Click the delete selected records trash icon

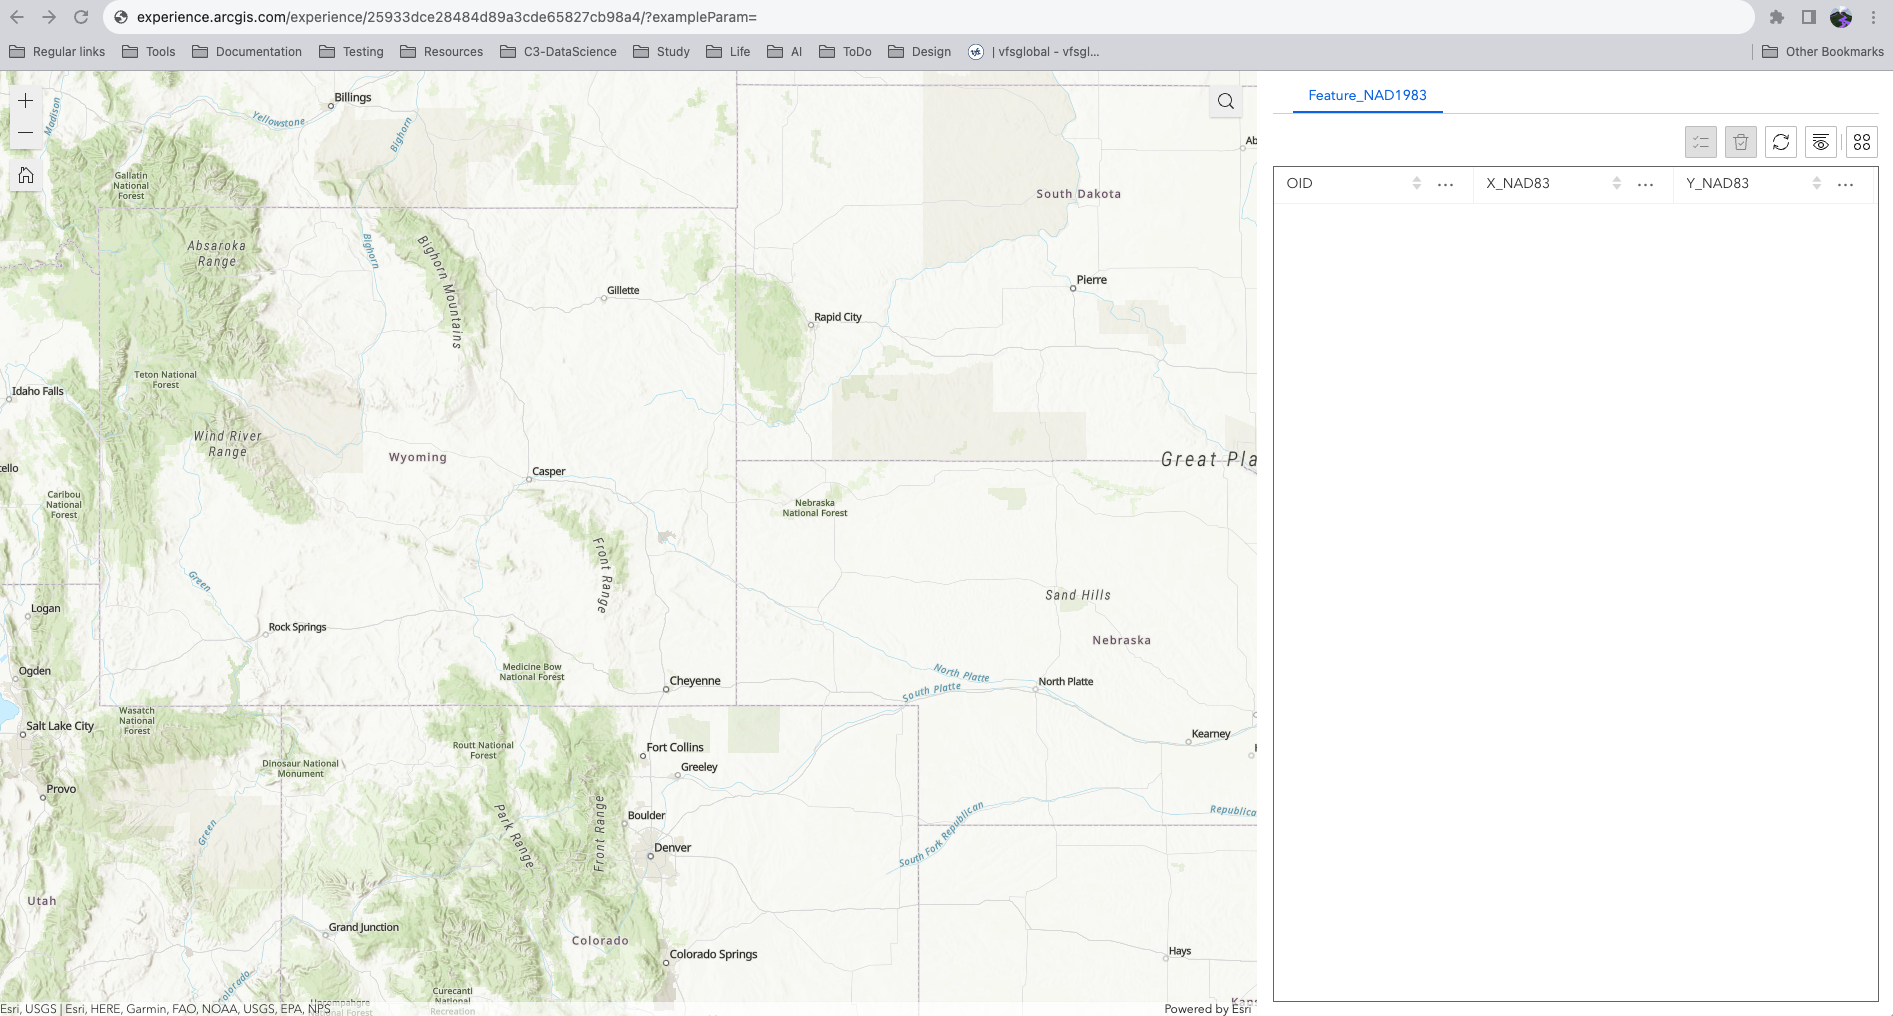(1740, 141)
